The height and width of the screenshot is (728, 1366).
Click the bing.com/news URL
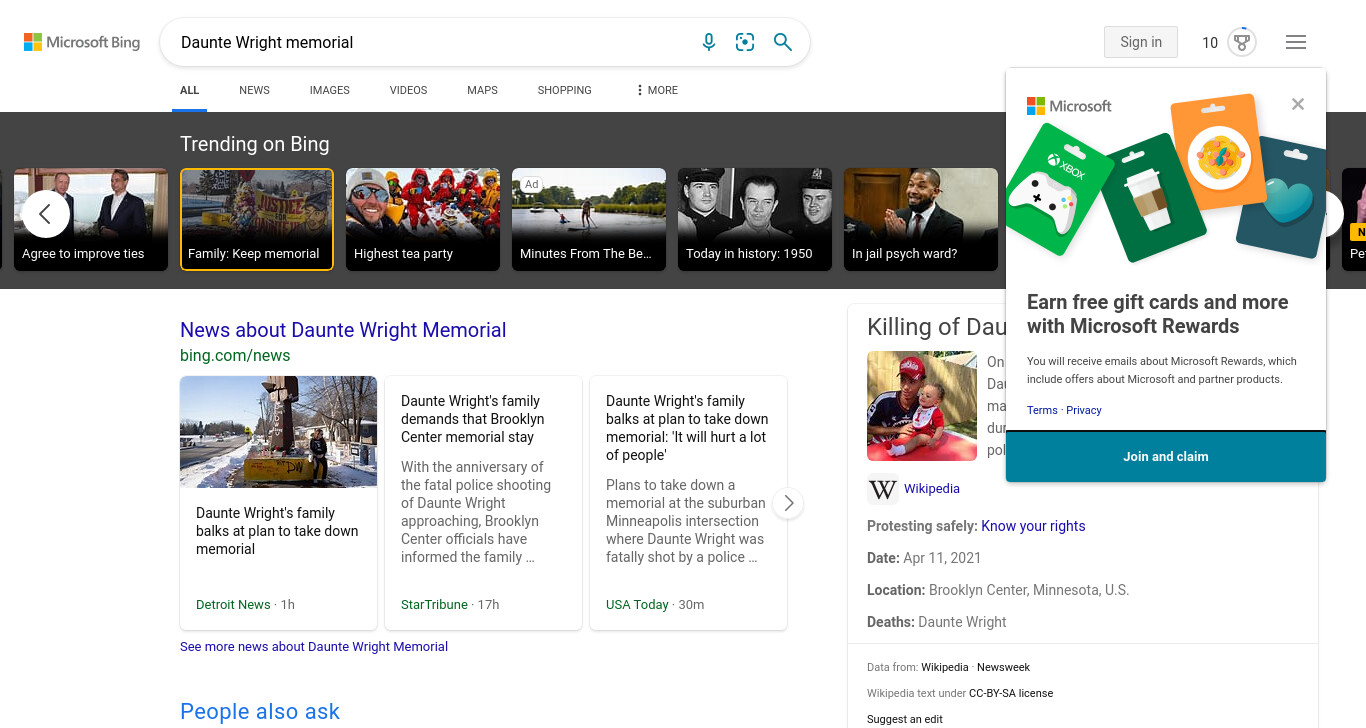coord(235,356)
